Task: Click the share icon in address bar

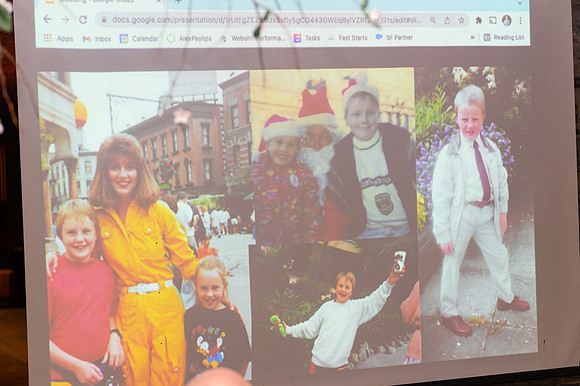Action: coord(447,20)
